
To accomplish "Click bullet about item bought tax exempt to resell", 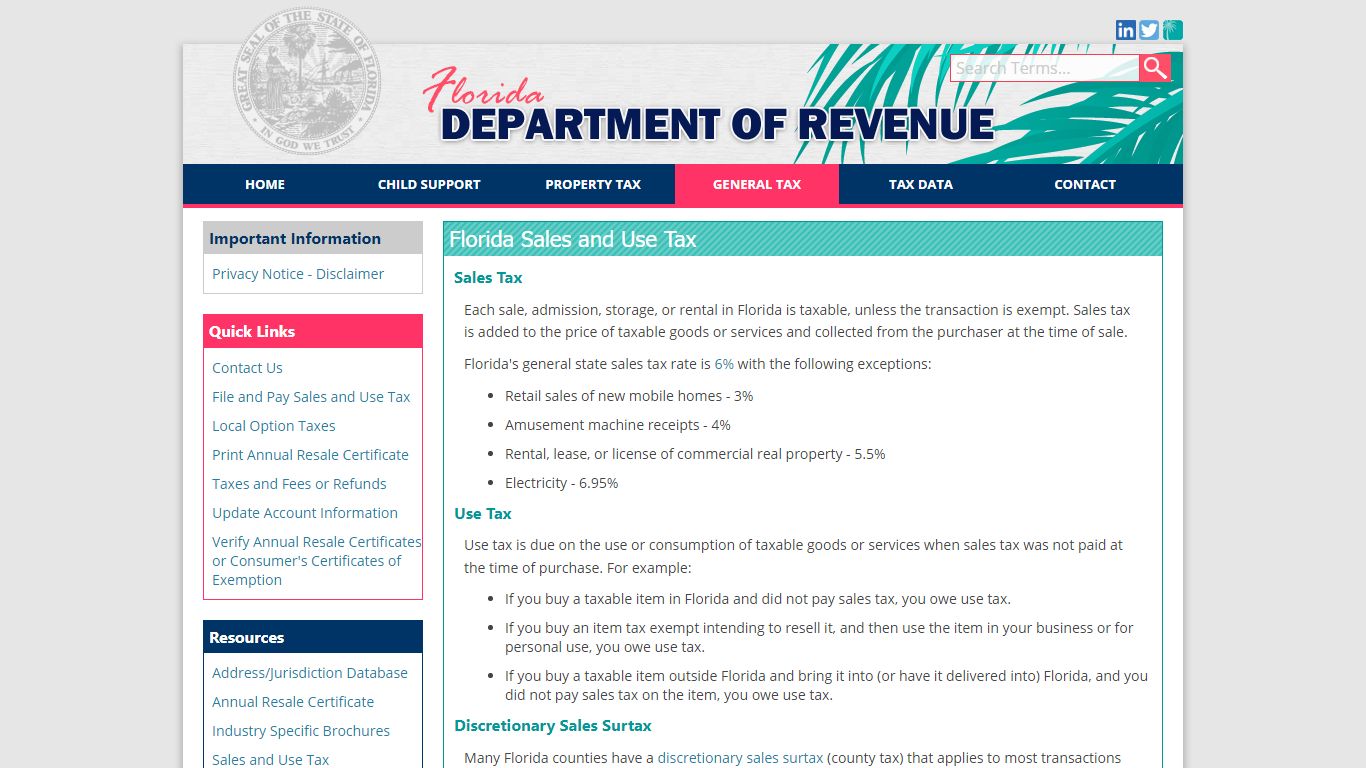I will [820, 638].
